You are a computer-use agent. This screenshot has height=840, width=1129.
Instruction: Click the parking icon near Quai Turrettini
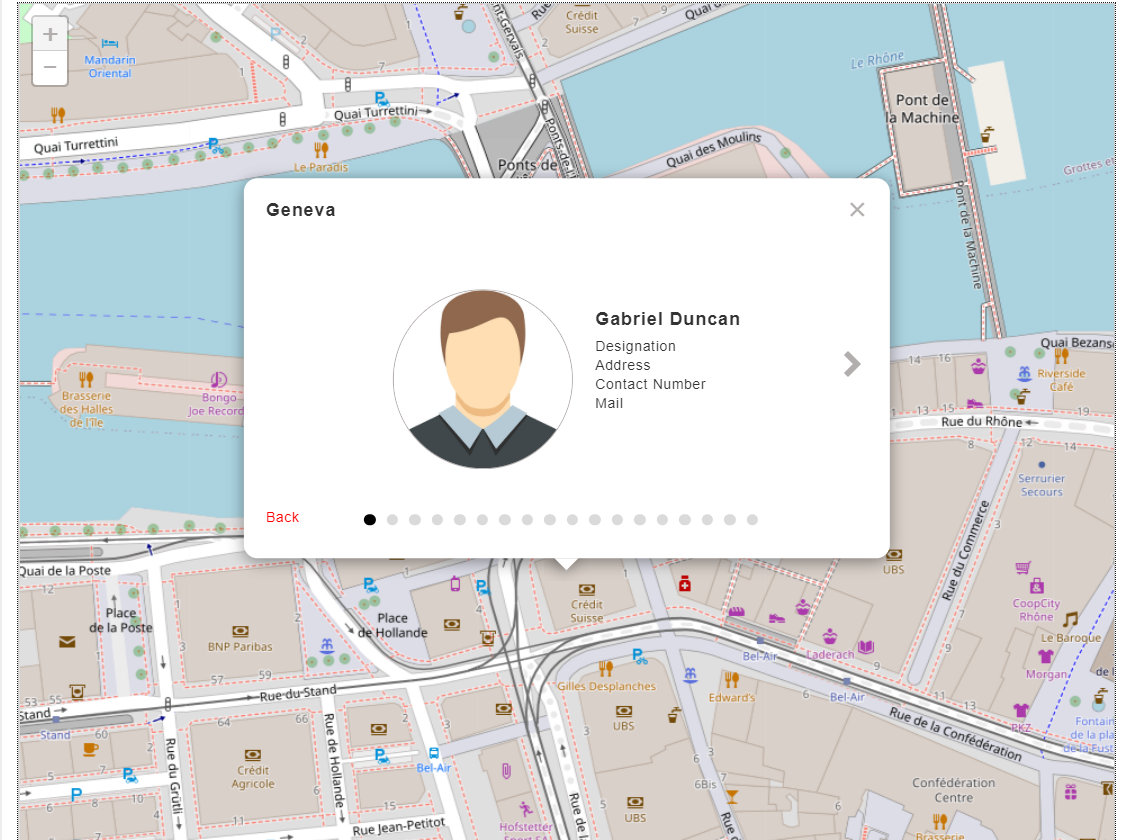coord(379,99)
